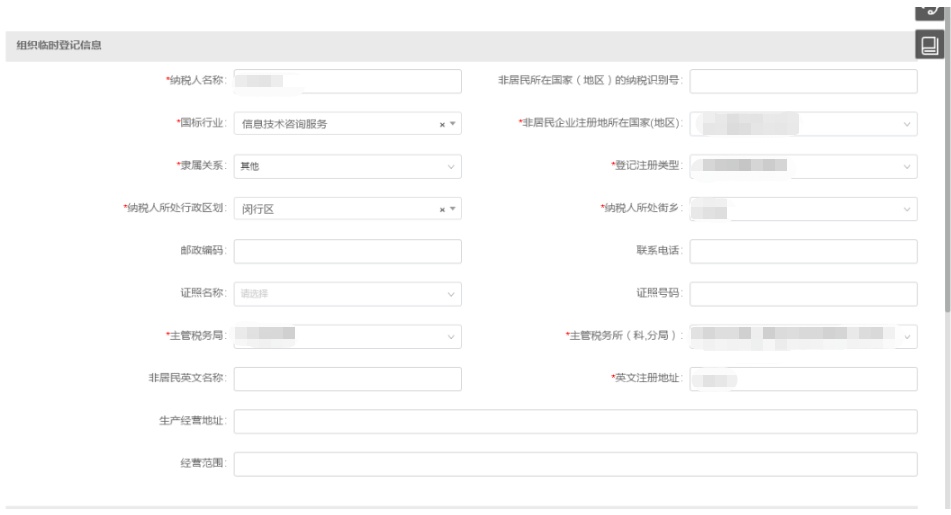Viewport: 951px width, 515px height.
Task: Click the 邮政编码 input field
Action: pos(347,252)
